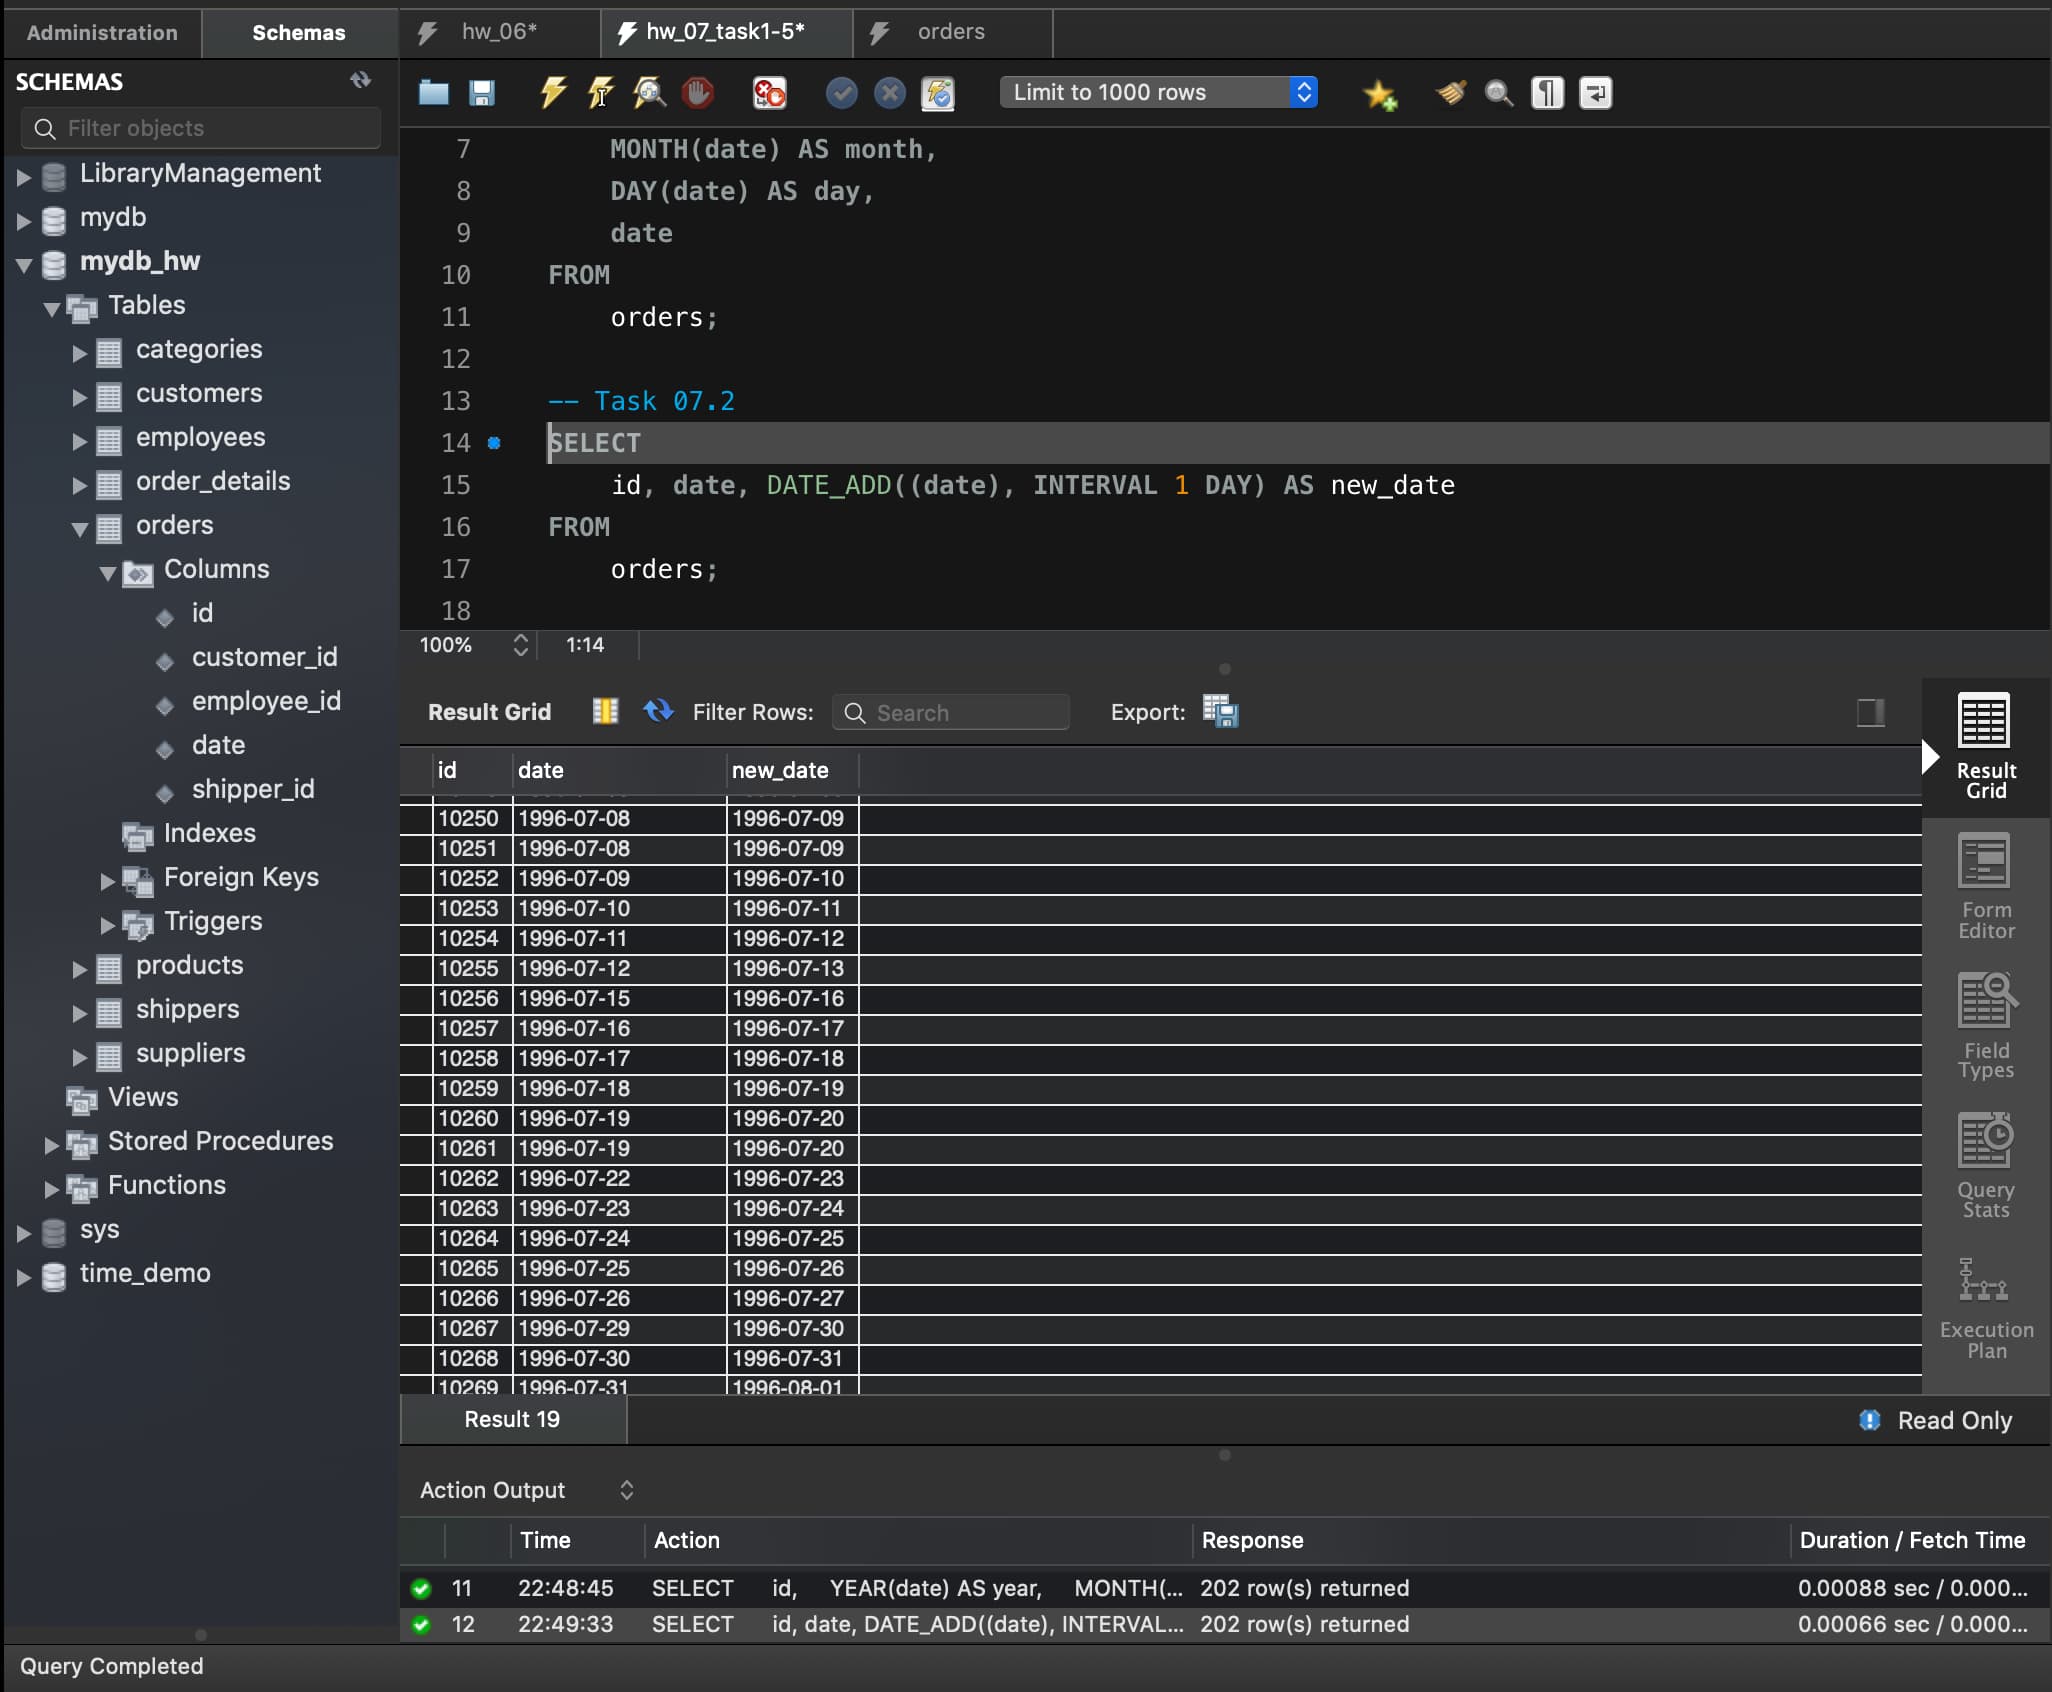Toggle invisible characters pilcrow icon
The width and height of the screenshot is (2052, 1692).
pyautogui.click(x=1547, y=93)
